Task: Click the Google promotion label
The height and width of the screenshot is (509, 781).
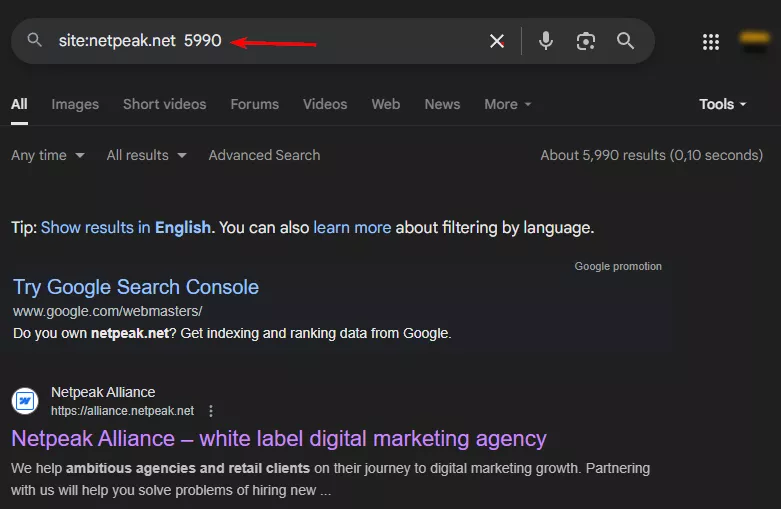Action: (618, 266)
